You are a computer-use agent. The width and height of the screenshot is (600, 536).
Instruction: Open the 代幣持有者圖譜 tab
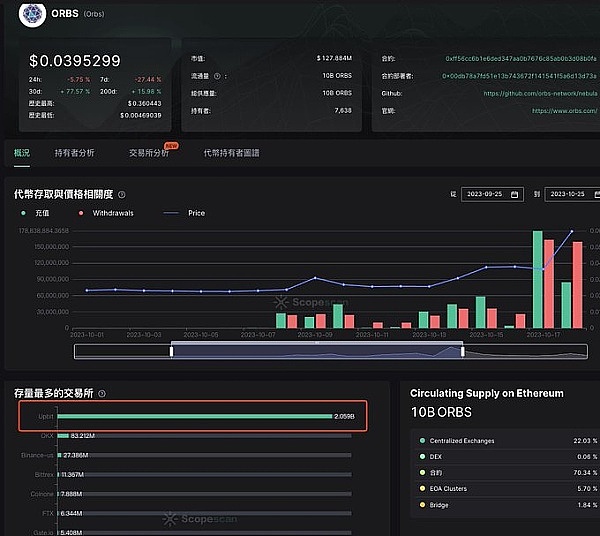coord(231,153)
